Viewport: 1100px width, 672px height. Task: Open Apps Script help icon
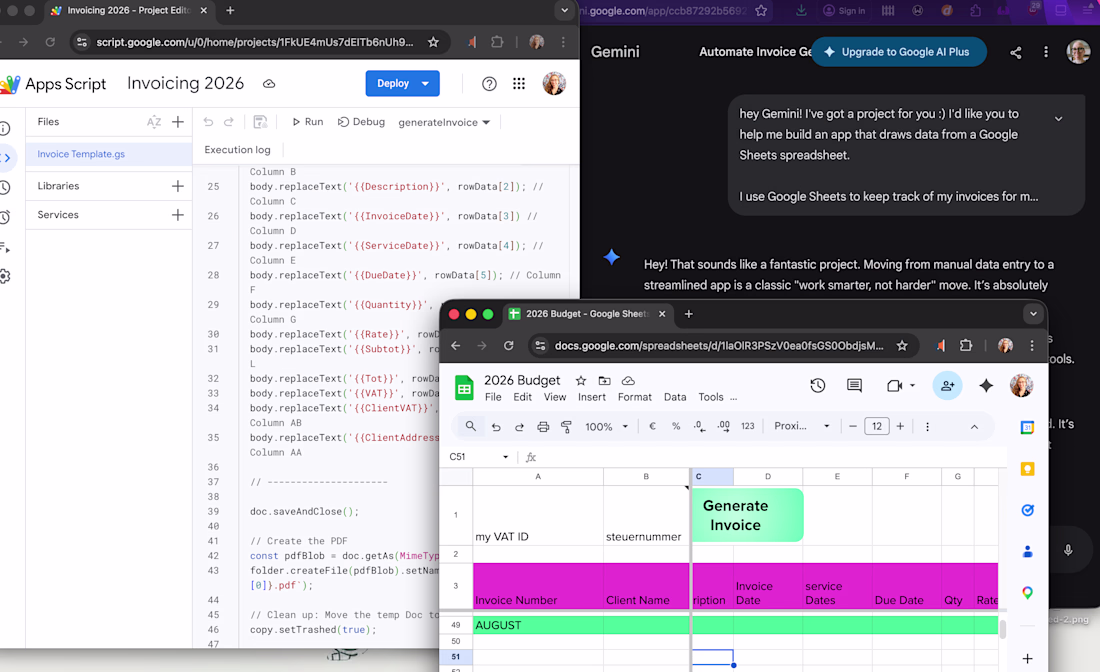489,83
